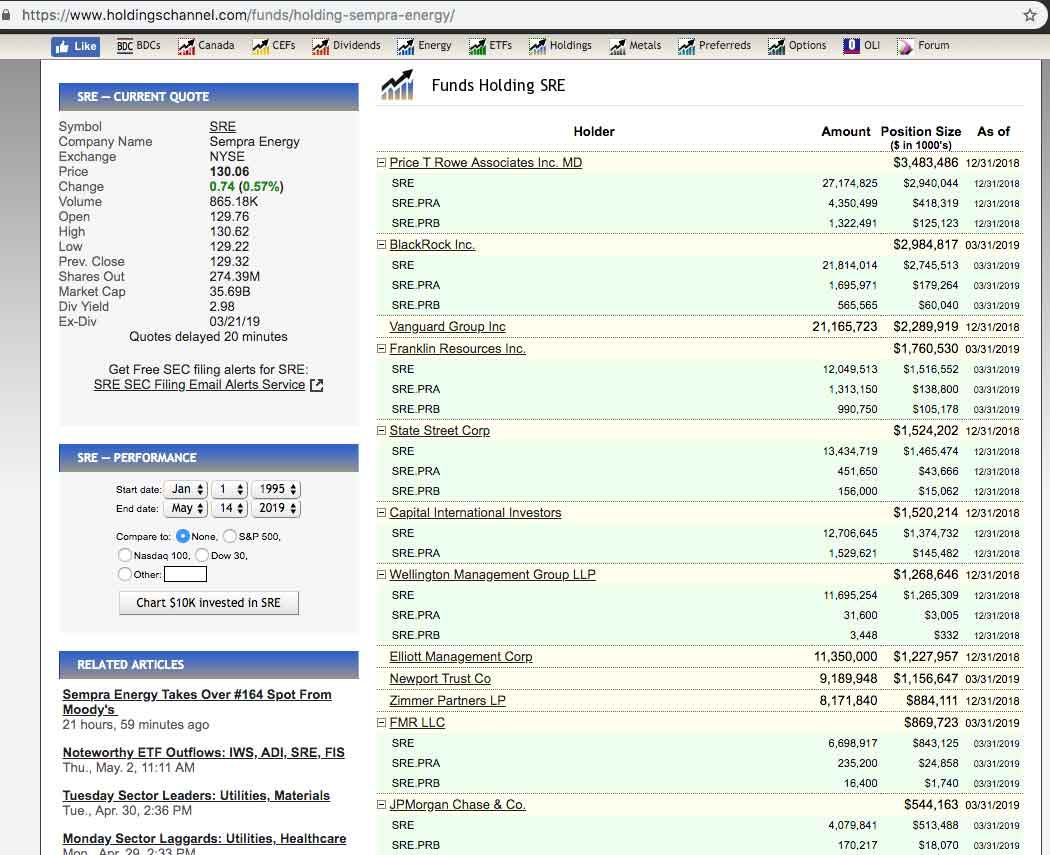Image resolution: width=1050 pixels, height=855 pixels.
Task: Click external link icon beside Email Alerts Service
Action: 317,385
